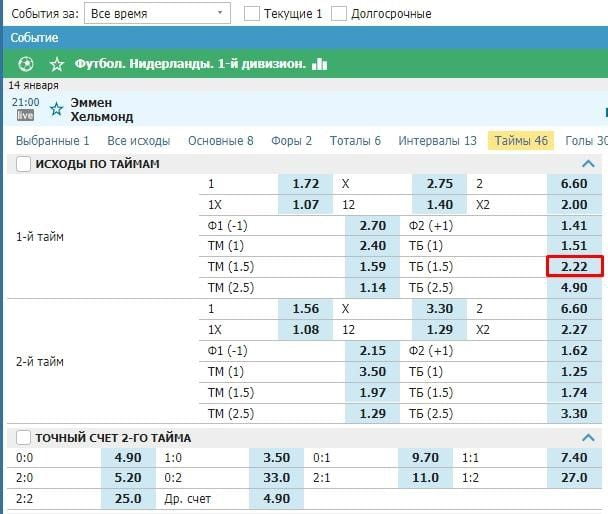The height and width of the screenshot is (514, 608).
Task: Select 1st half ТМ (1) odds 2.40
Action: [372, 246]
